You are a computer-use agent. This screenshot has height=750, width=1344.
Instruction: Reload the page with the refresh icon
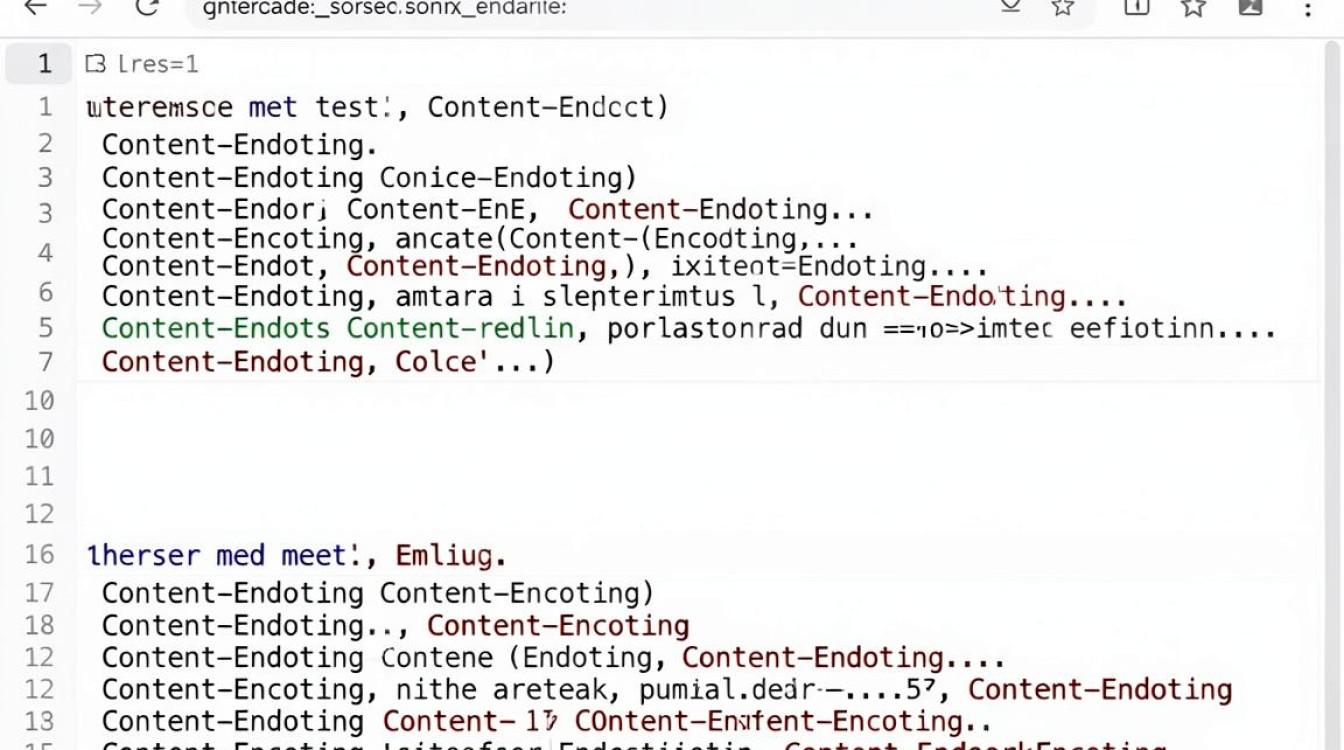tap(147, 6)
